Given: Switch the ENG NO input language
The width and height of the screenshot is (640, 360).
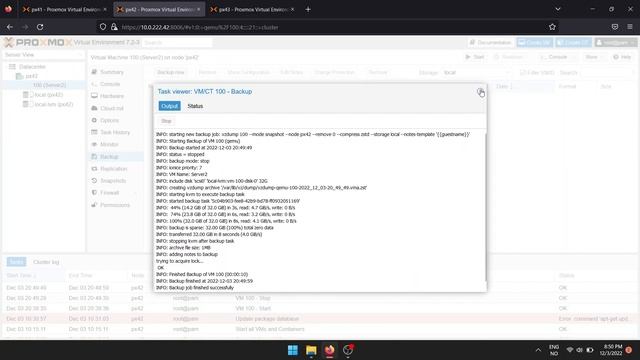Looking at the screenshot, I should [x=554, y=350].
